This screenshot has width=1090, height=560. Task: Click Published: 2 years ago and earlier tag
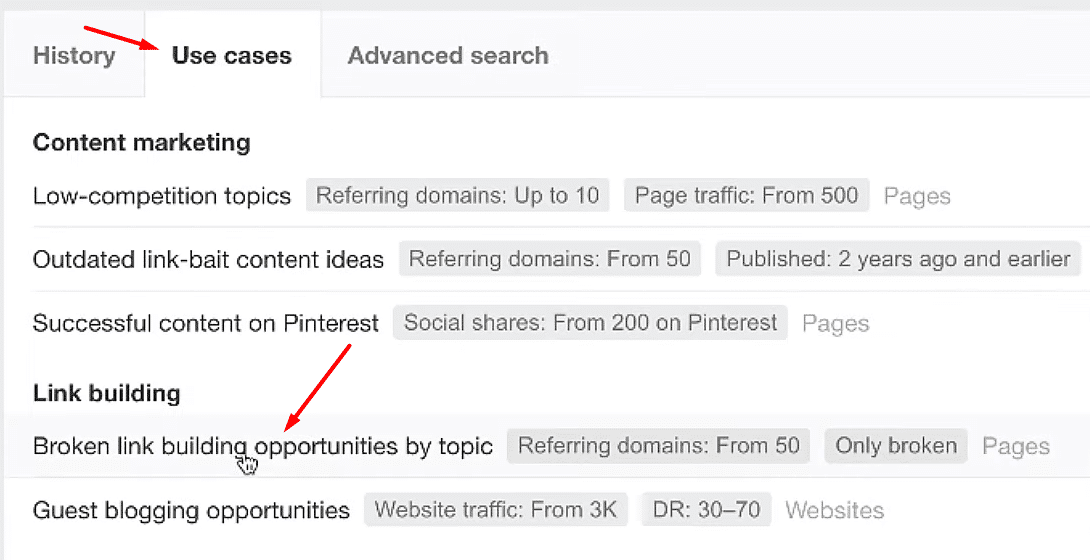898,260
